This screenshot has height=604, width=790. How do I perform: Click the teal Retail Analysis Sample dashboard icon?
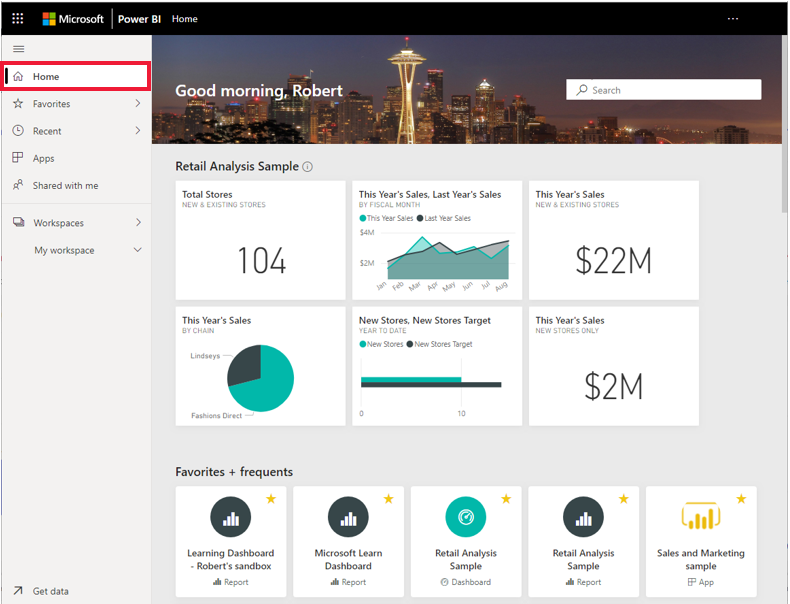tap(466, 517)
